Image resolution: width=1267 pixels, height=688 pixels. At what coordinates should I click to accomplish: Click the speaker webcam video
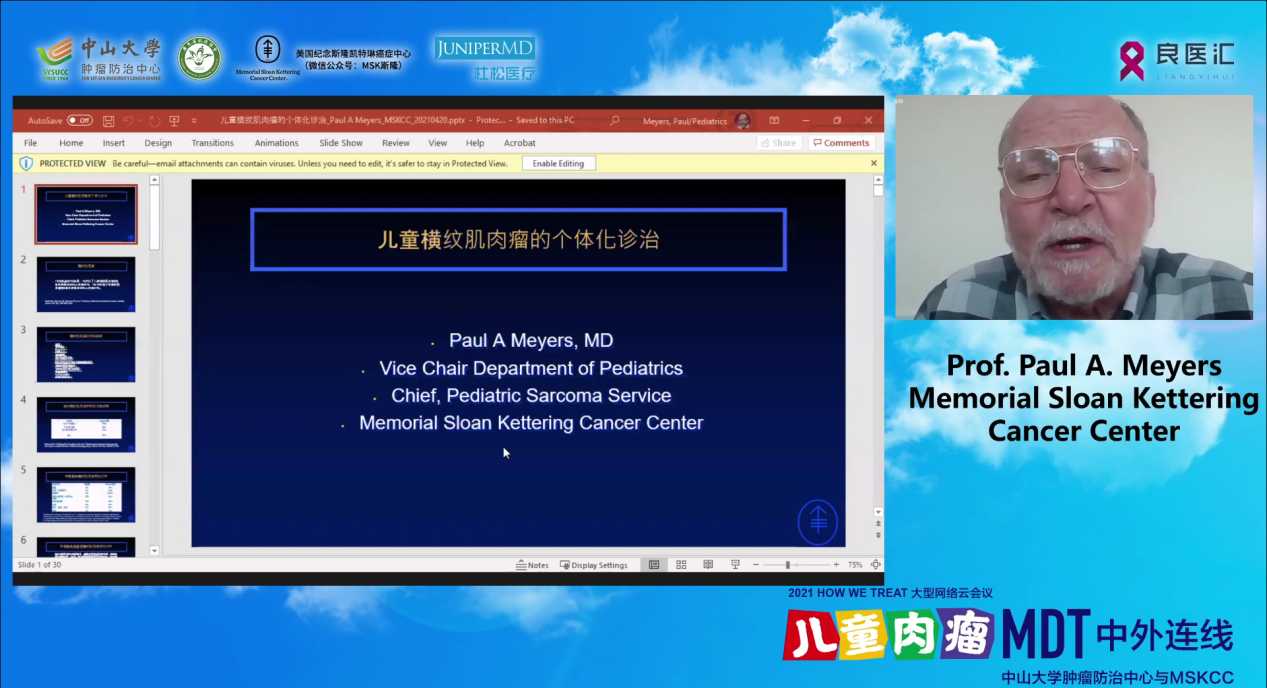(x=1074, y=208)
